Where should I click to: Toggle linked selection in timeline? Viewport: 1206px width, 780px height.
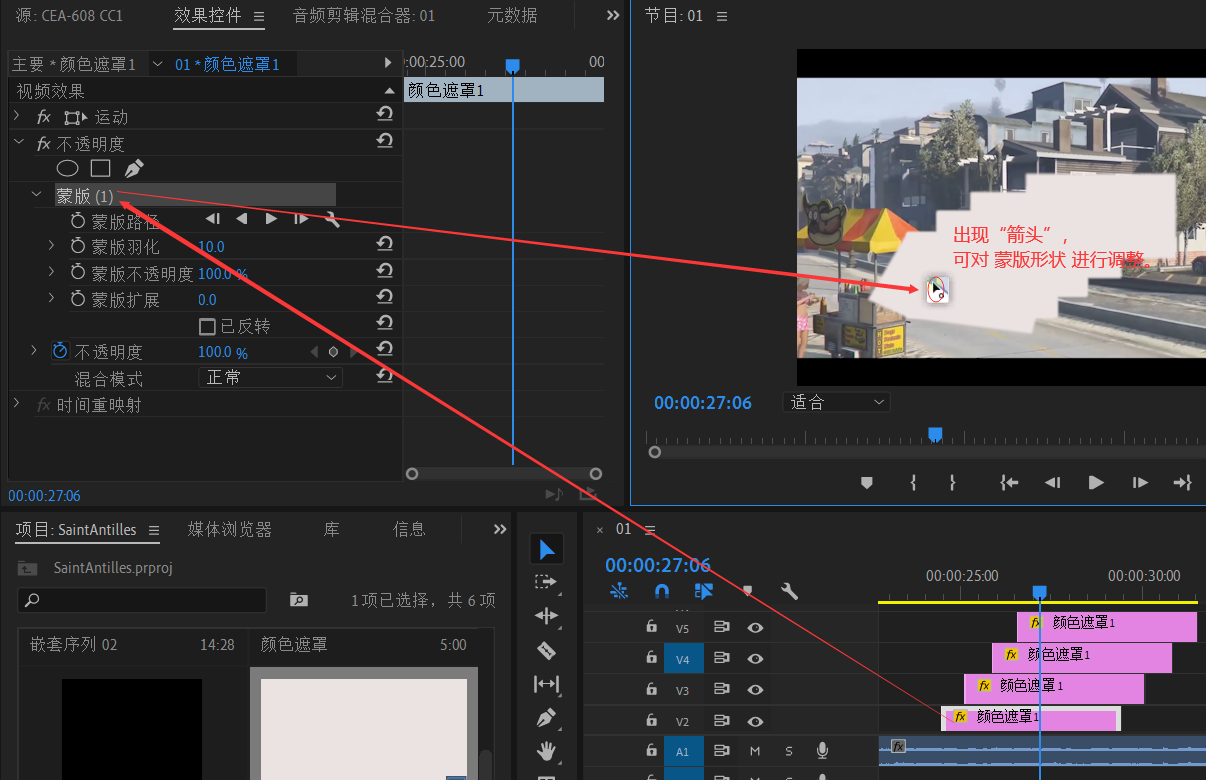point(704,591)
